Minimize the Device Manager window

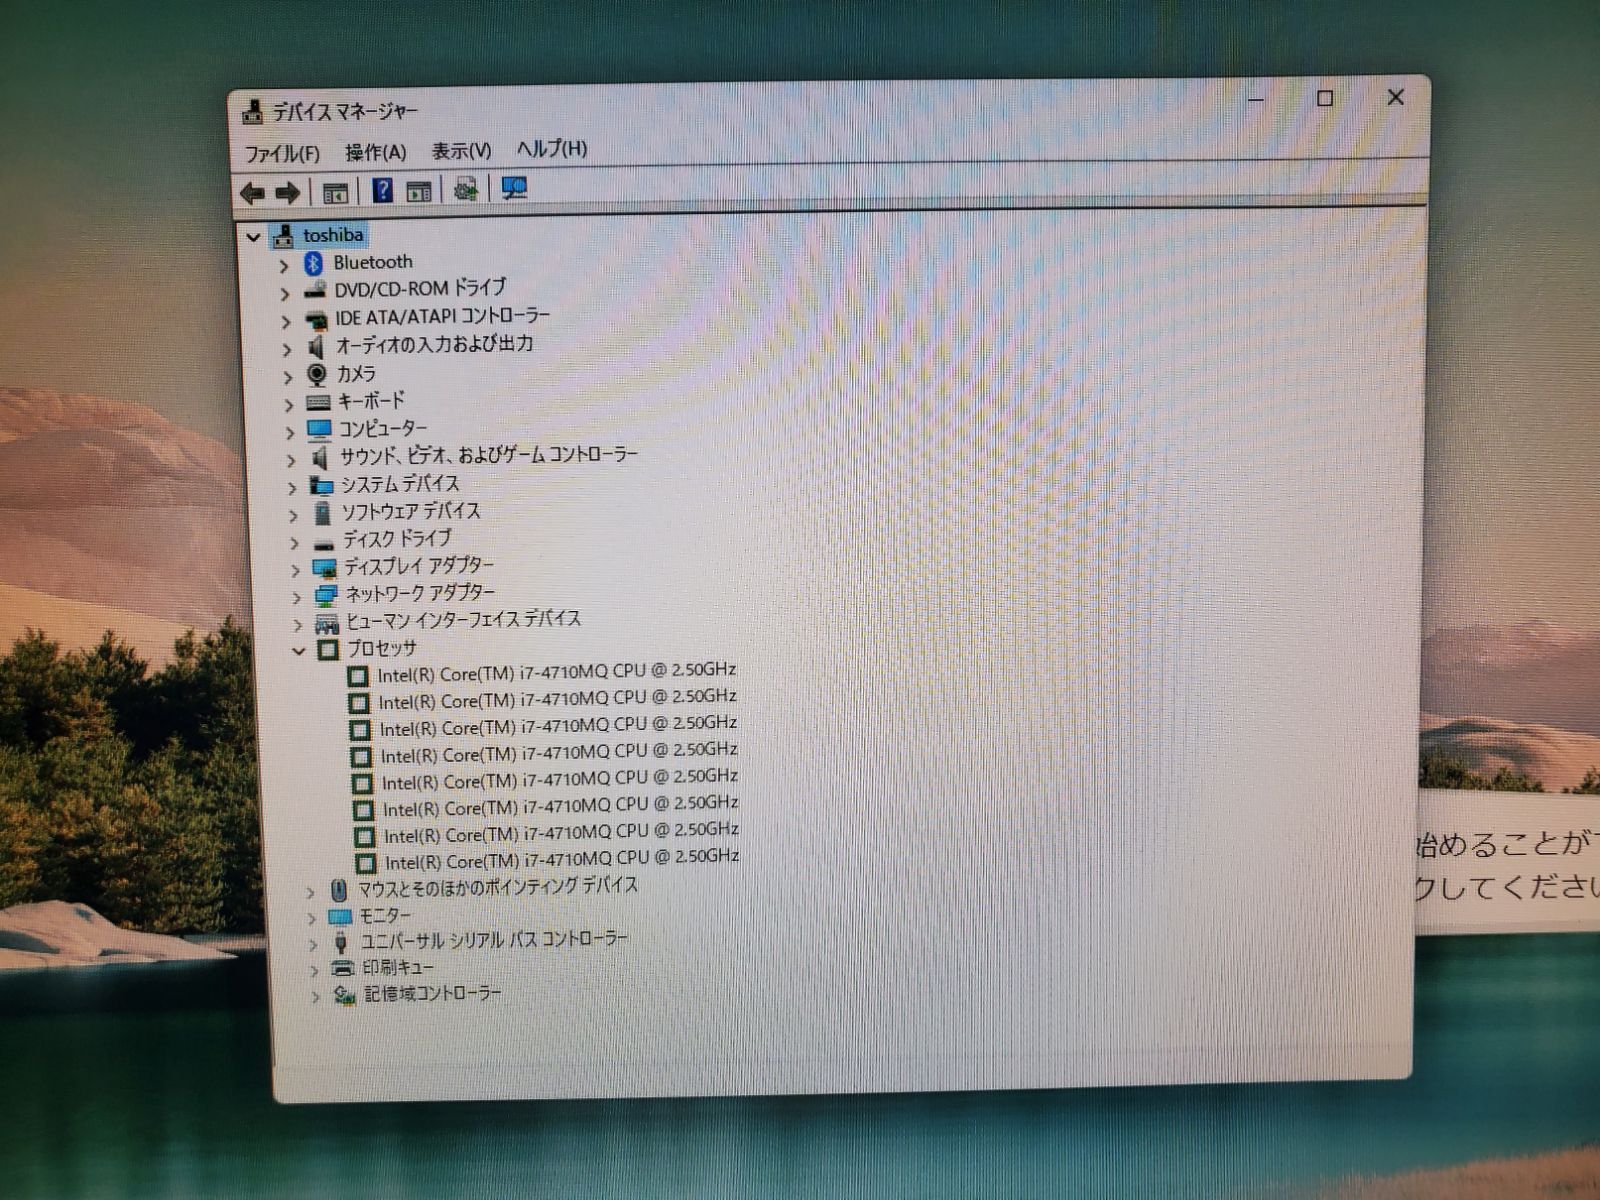point(1257,99)
